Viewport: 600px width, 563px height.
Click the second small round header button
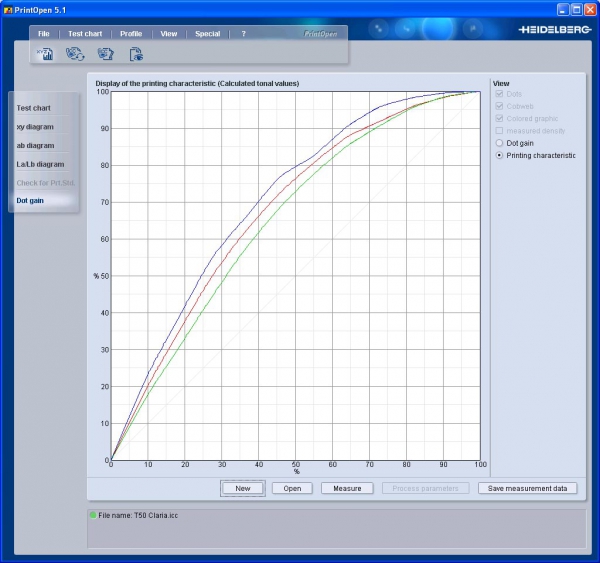click(406, 29)
